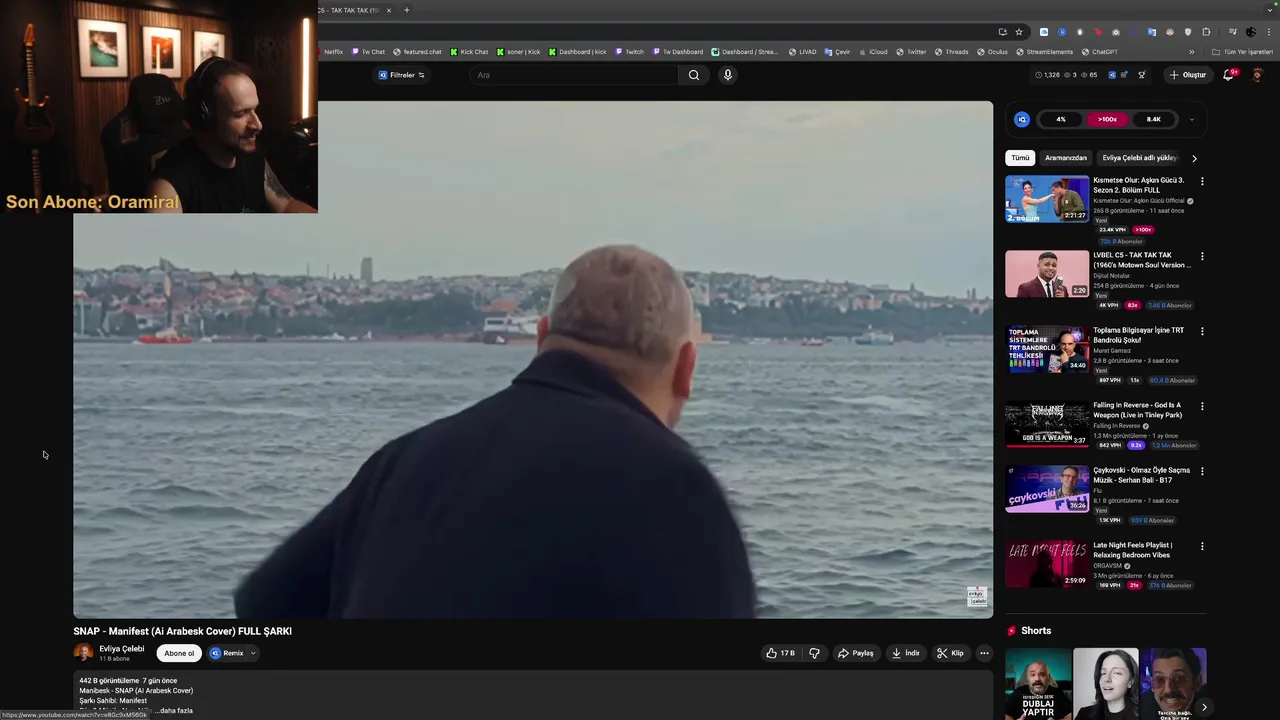Screen dimensions: 1280x720
Task: Open the DUBLAJ YAPTIR short thumbnail
Action: 1038,684
